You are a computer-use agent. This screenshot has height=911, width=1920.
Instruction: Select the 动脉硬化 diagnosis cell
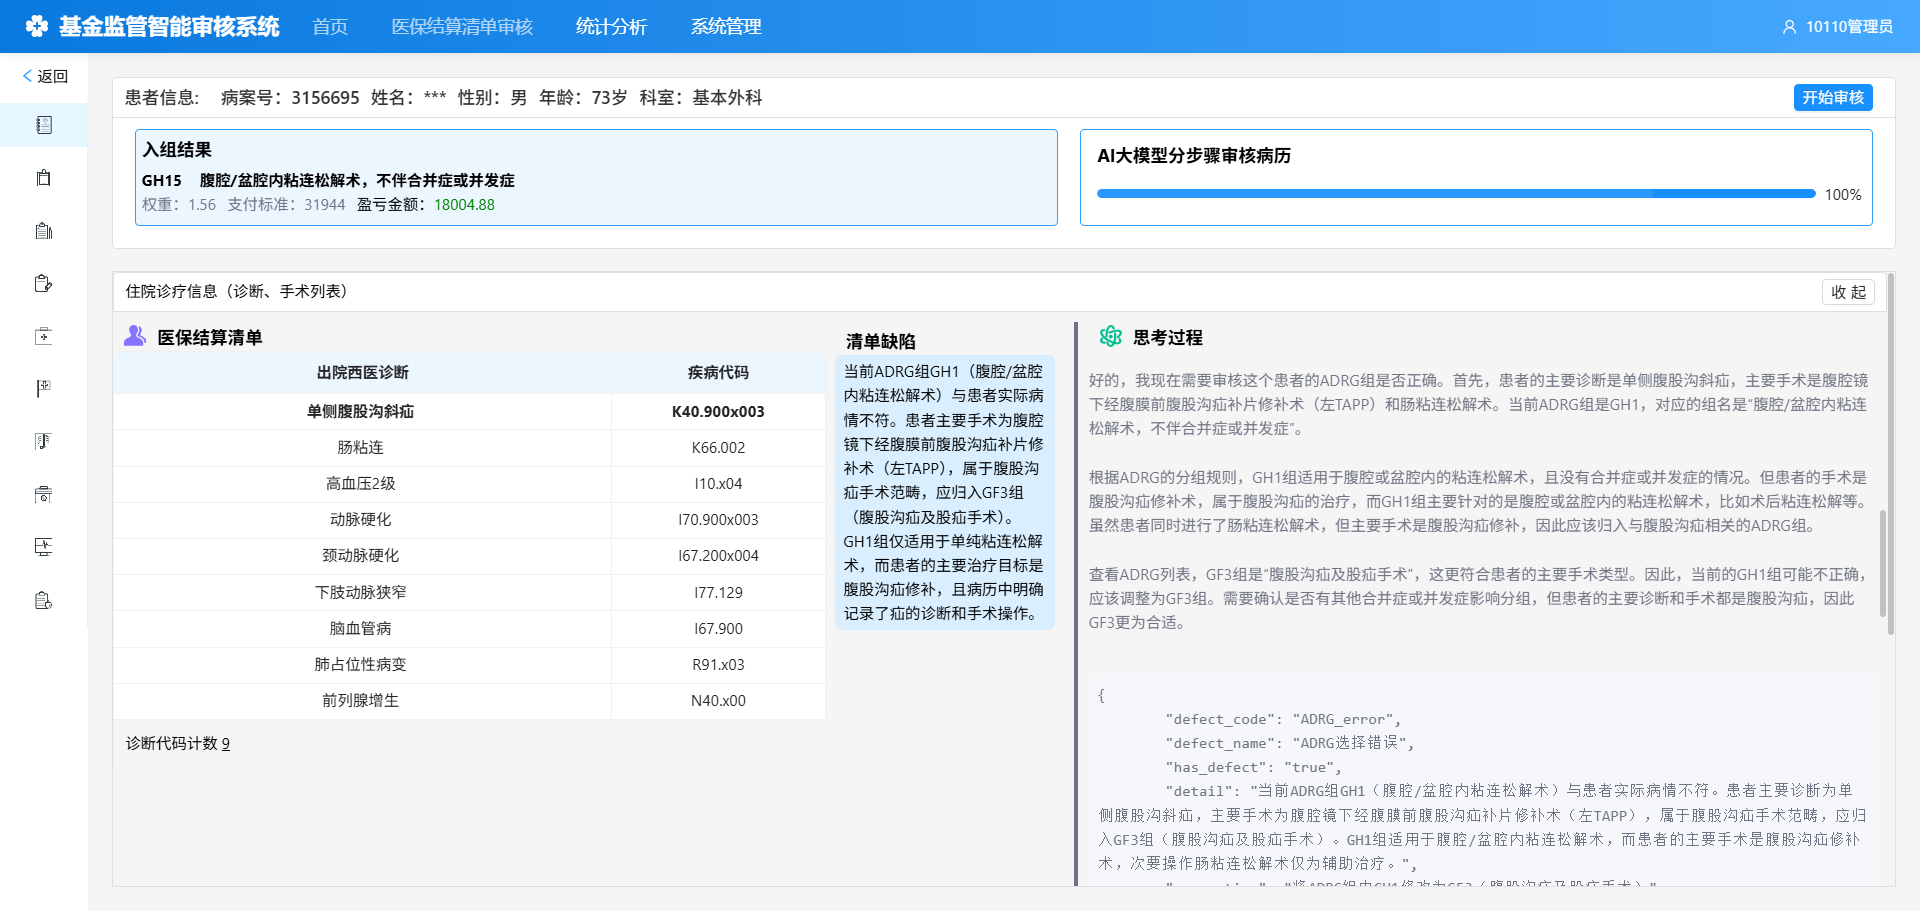tap(361, 520)
